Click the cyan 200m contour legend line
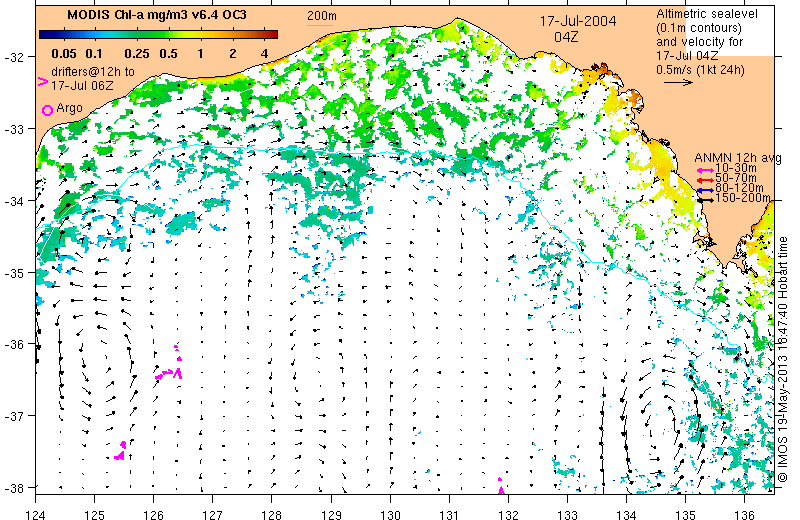Image resolution: width=800 pixels, height=520 pixels. point(320,25)
